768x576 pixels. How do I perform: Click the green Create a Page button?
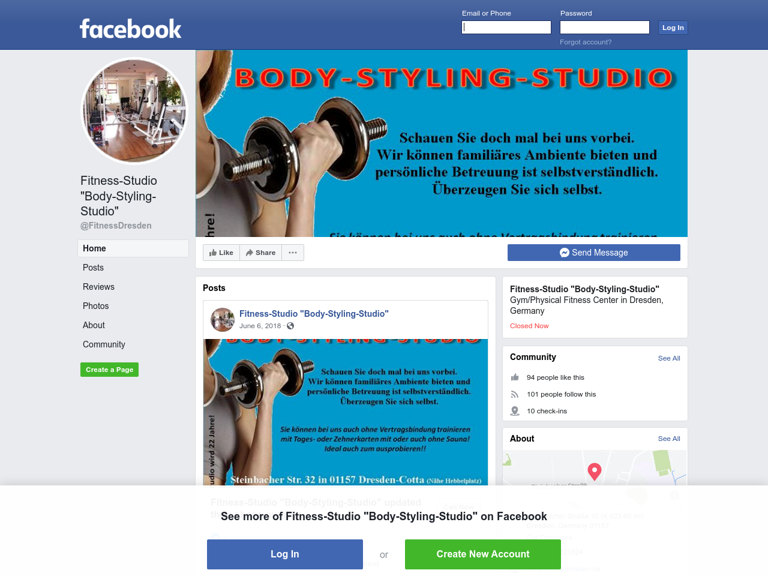[x=109, y=369]
